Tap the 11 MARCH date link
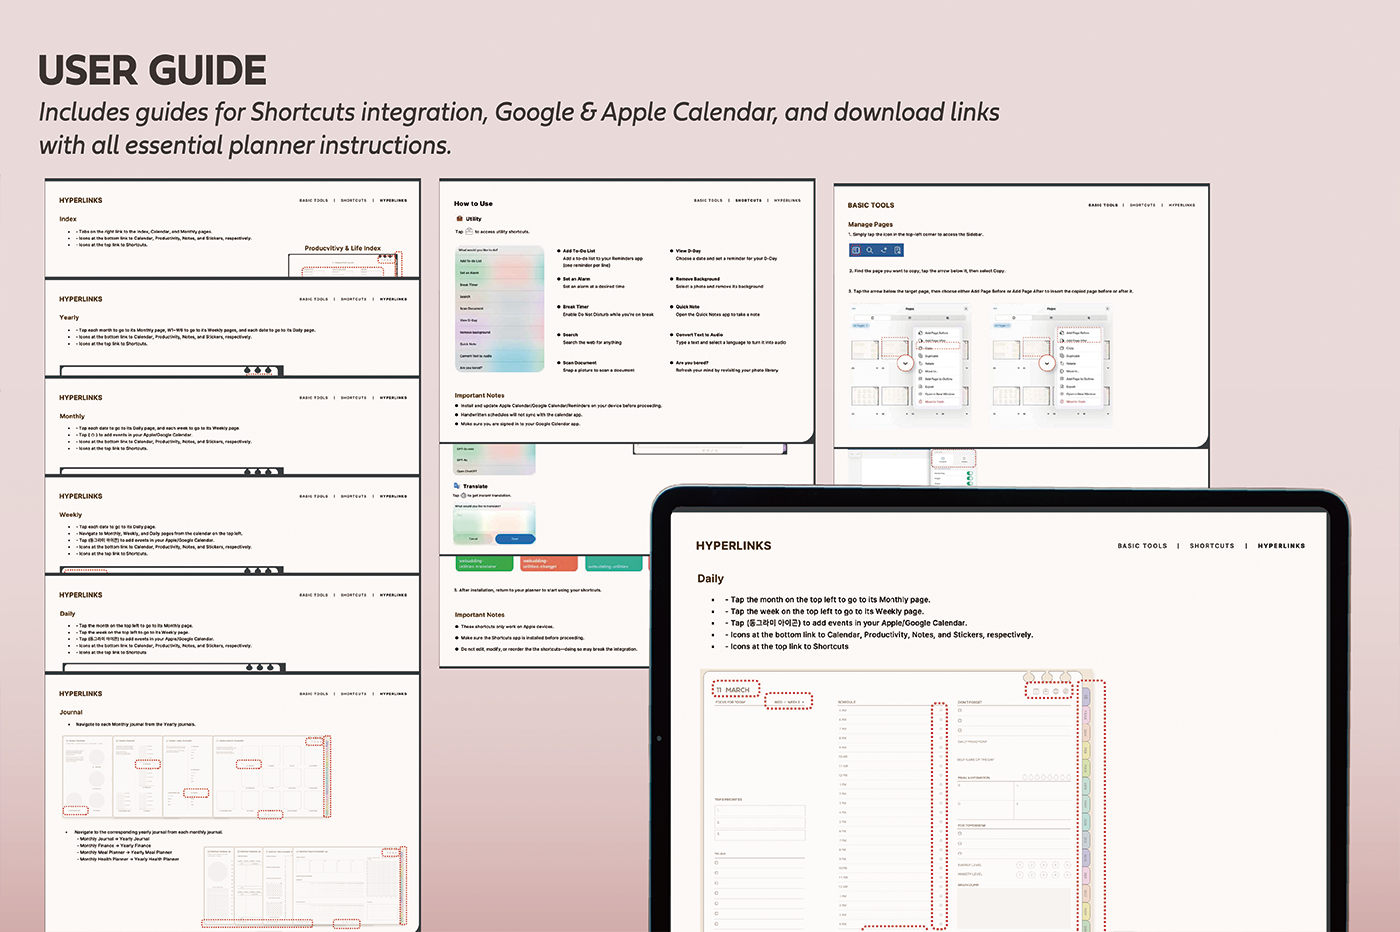The height and width of the screenshot is (932, 1400). point(736,690)
